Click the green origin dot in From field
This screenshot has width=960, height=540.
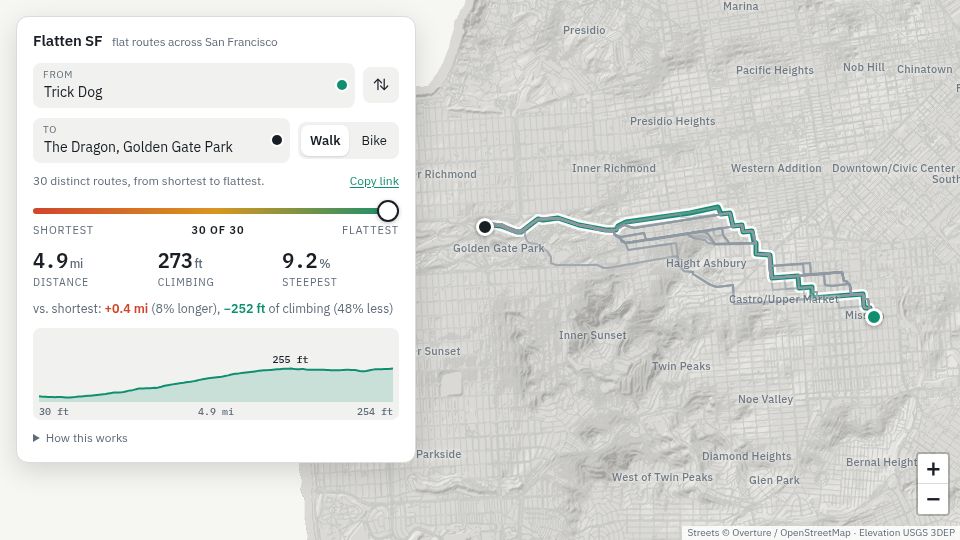pos(342,85)
